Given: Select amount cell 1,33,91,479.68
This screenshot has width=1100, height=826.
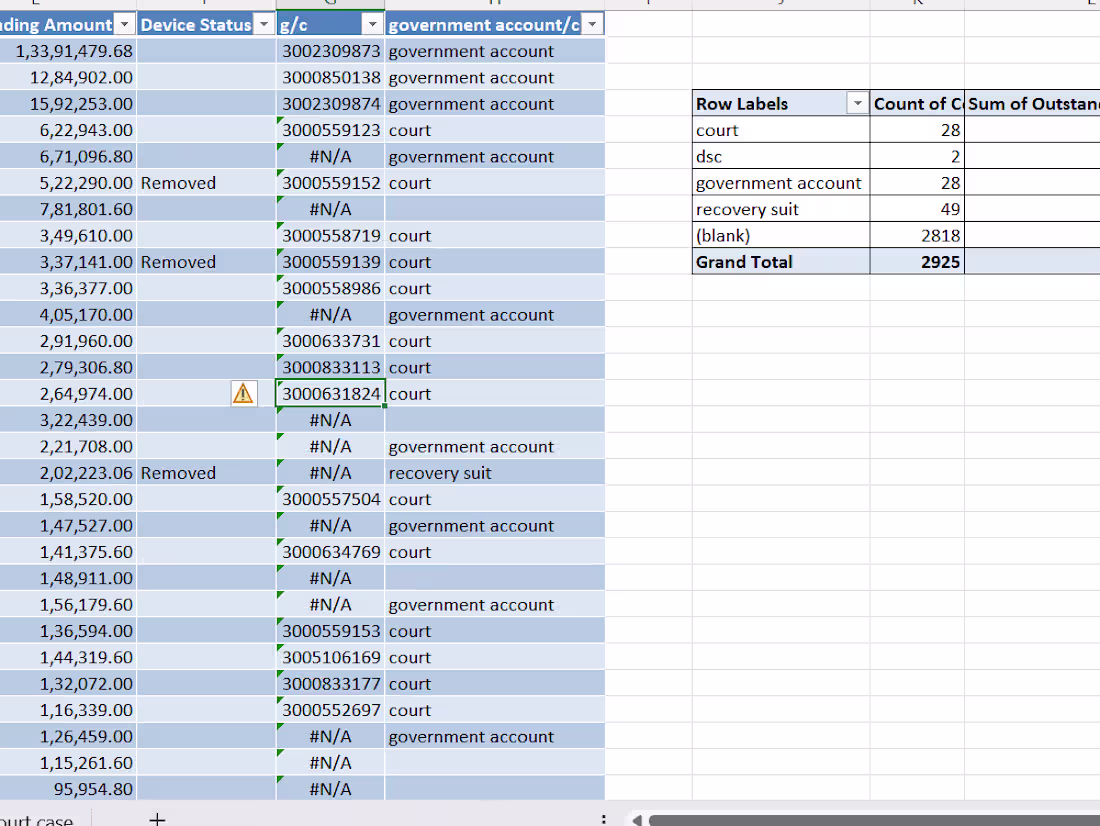Looking at the screenshot, I should tap(67, 51).
